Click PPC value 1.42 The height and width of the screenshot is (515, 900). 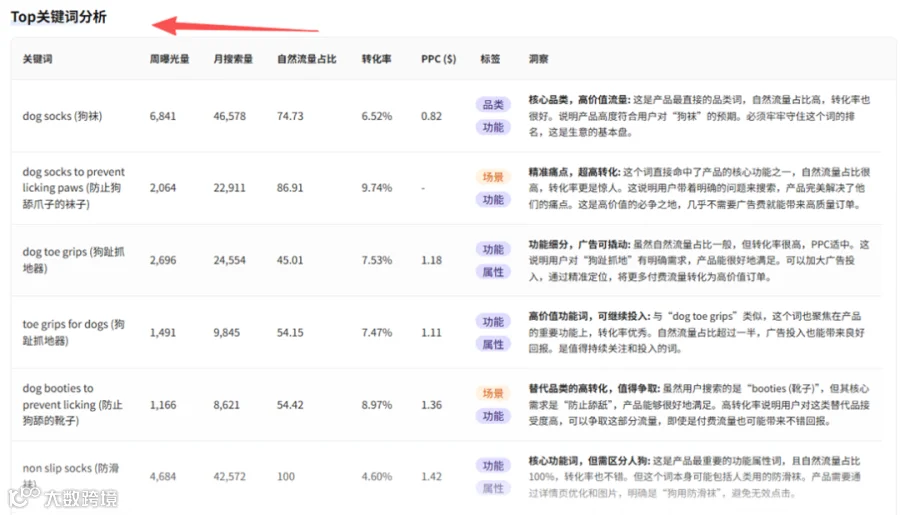point(431,477)
